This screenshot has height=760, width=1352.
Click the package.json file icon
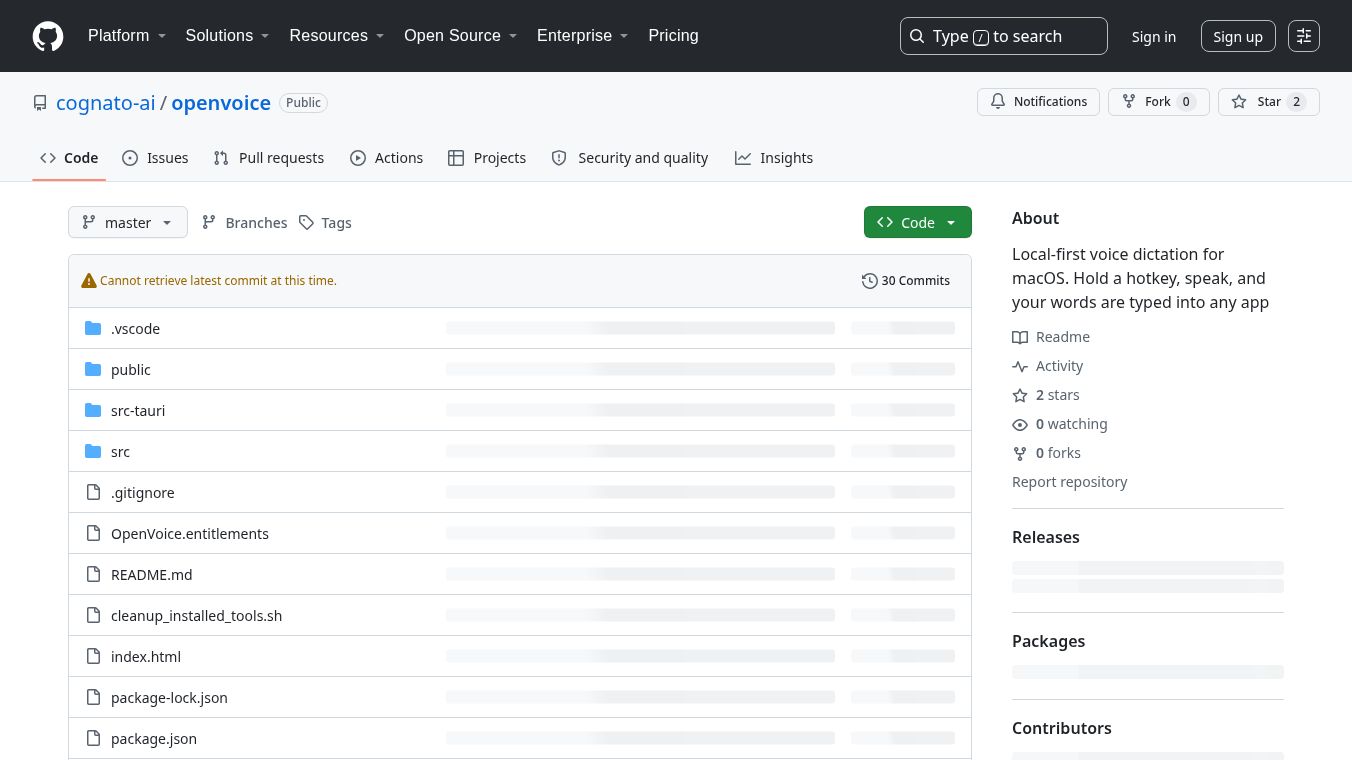click(93, 738)
